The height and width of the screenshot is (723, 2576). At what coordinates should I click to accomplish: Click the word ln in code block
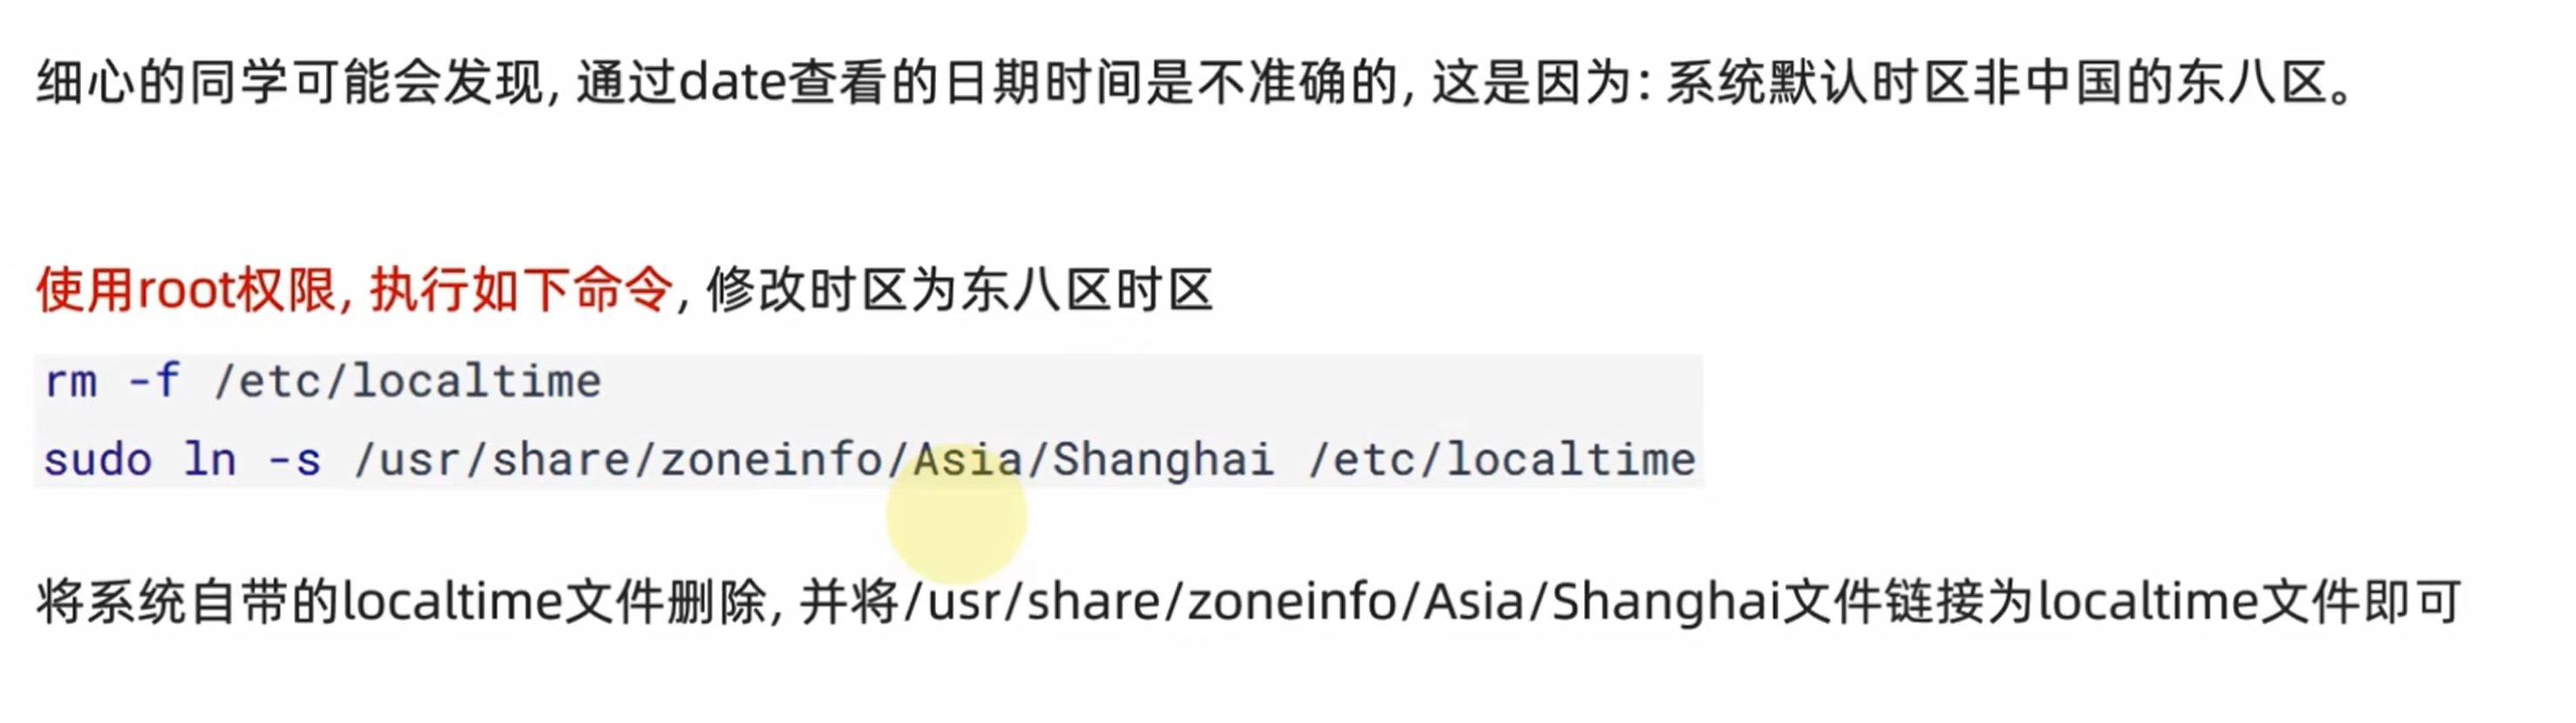(x=210, y=461)
